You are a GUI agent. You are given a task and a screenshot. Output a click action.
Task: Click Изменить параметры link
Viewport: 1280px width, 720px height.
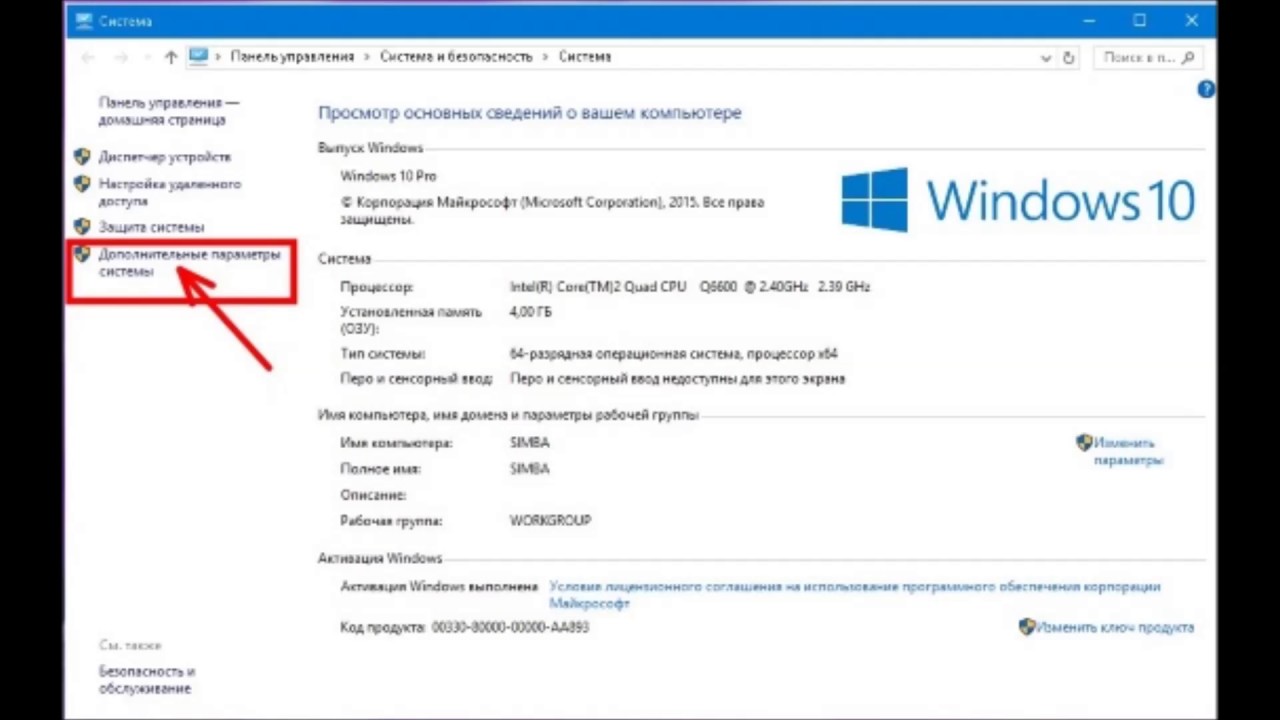(x=1129, y=451)
